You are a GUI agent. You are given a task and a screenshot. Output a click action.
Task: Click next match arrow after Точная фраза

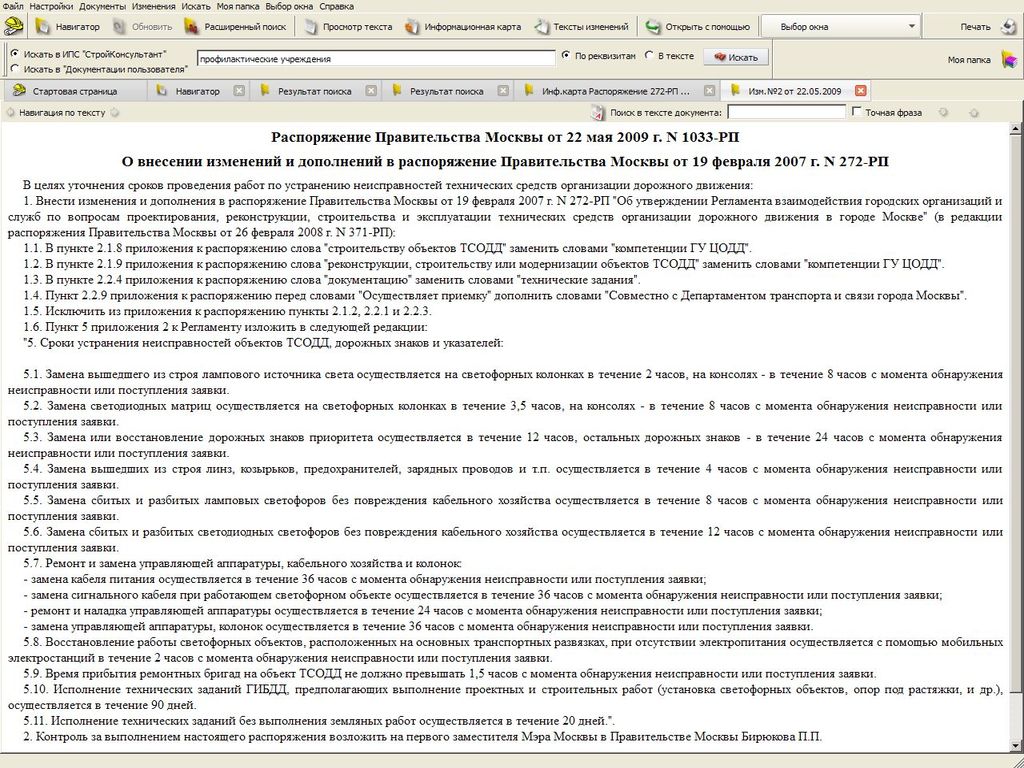974,112
